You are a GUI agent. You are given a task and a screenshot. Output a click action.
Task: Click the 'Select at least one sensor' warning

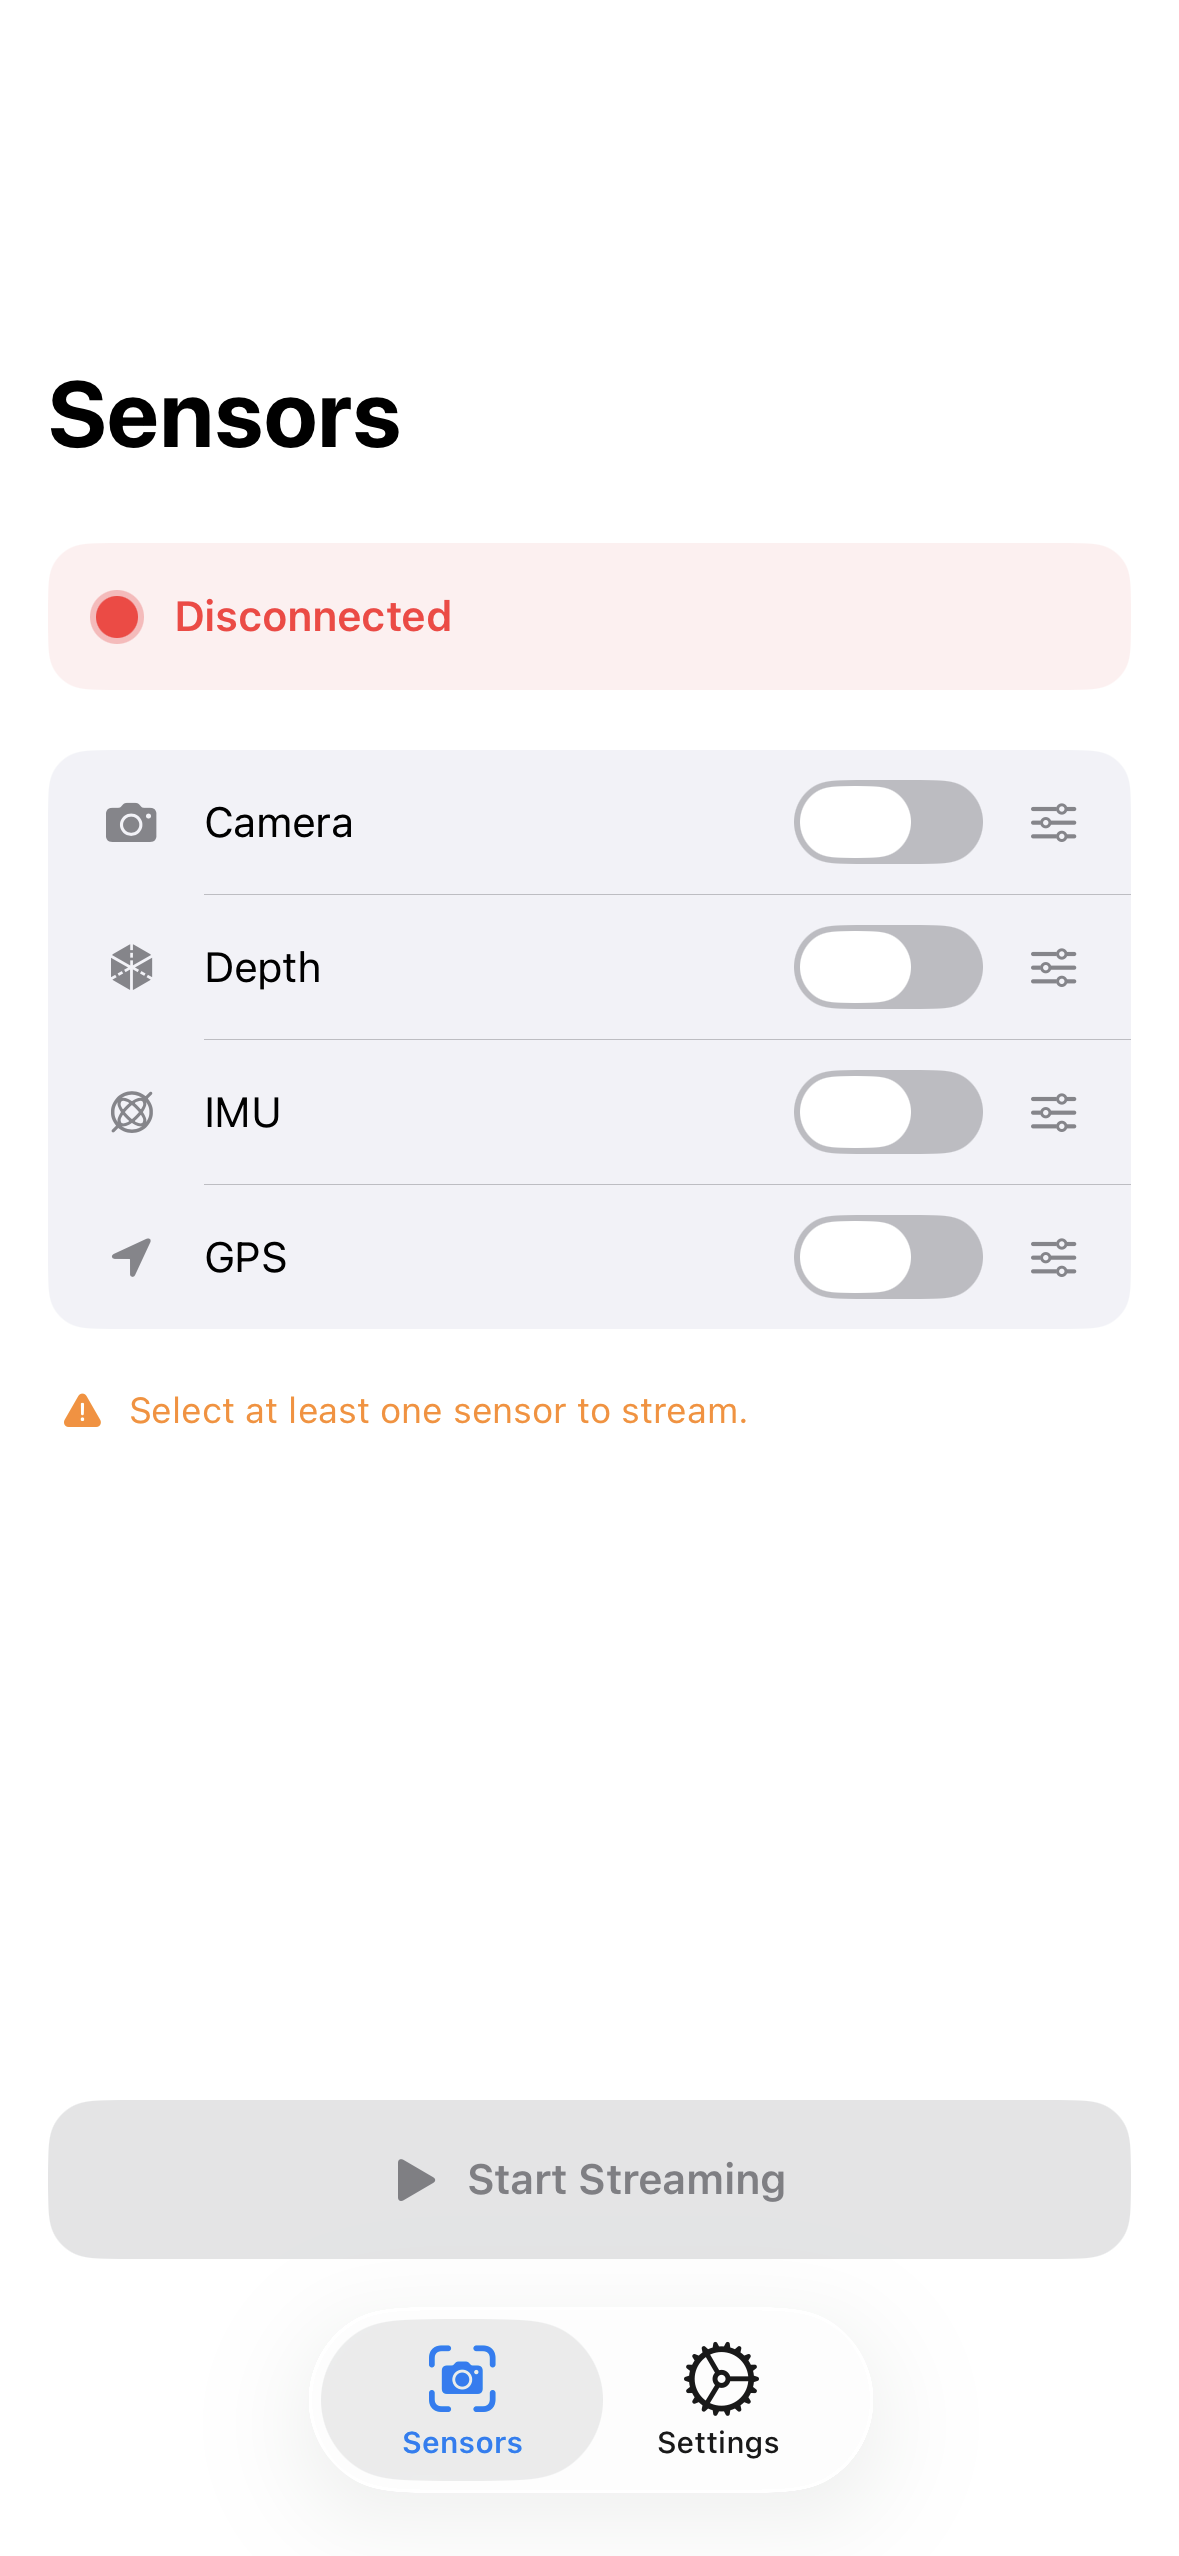pos(438,1411)
